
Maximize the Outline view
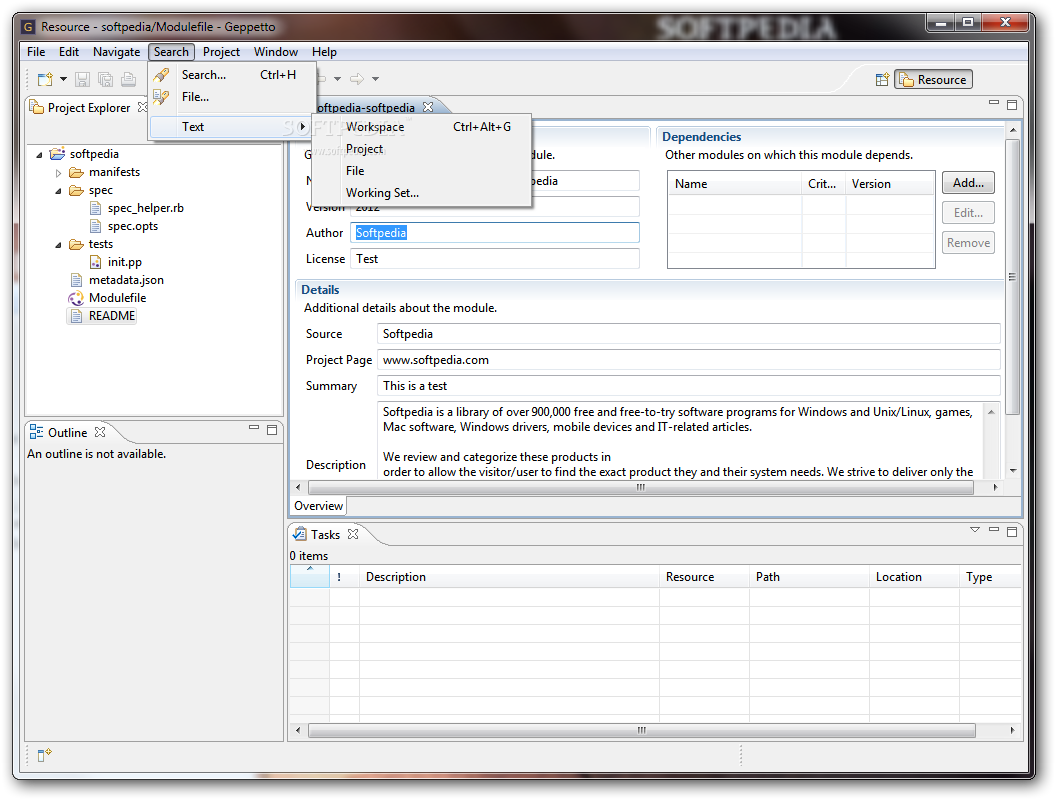click(x=272, y=430)
